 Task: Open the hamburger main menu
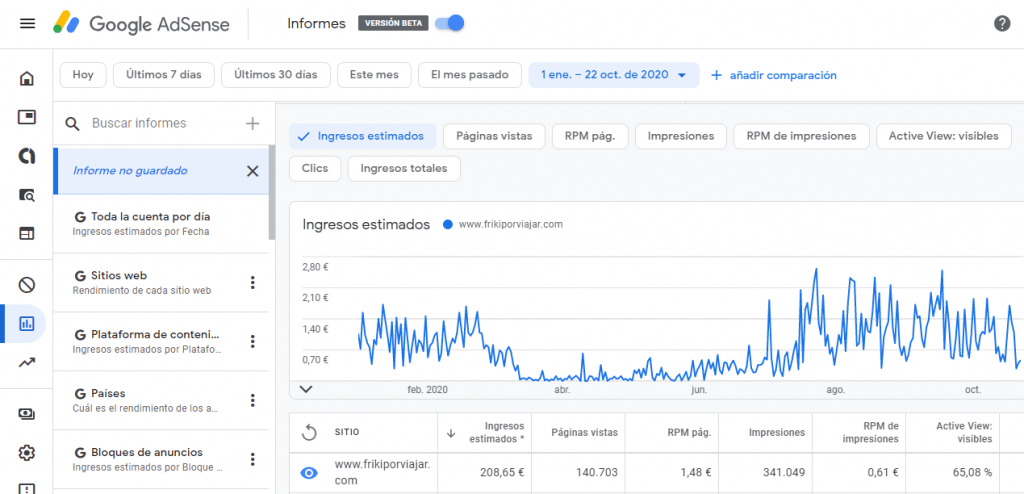pyautogui.click(x=27, y=24)
